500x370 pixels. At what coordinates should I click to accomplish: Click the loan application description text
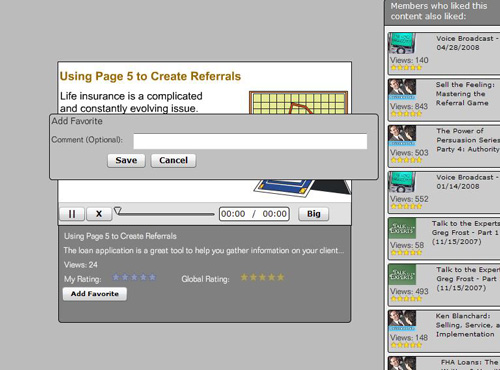click(204, 250)
